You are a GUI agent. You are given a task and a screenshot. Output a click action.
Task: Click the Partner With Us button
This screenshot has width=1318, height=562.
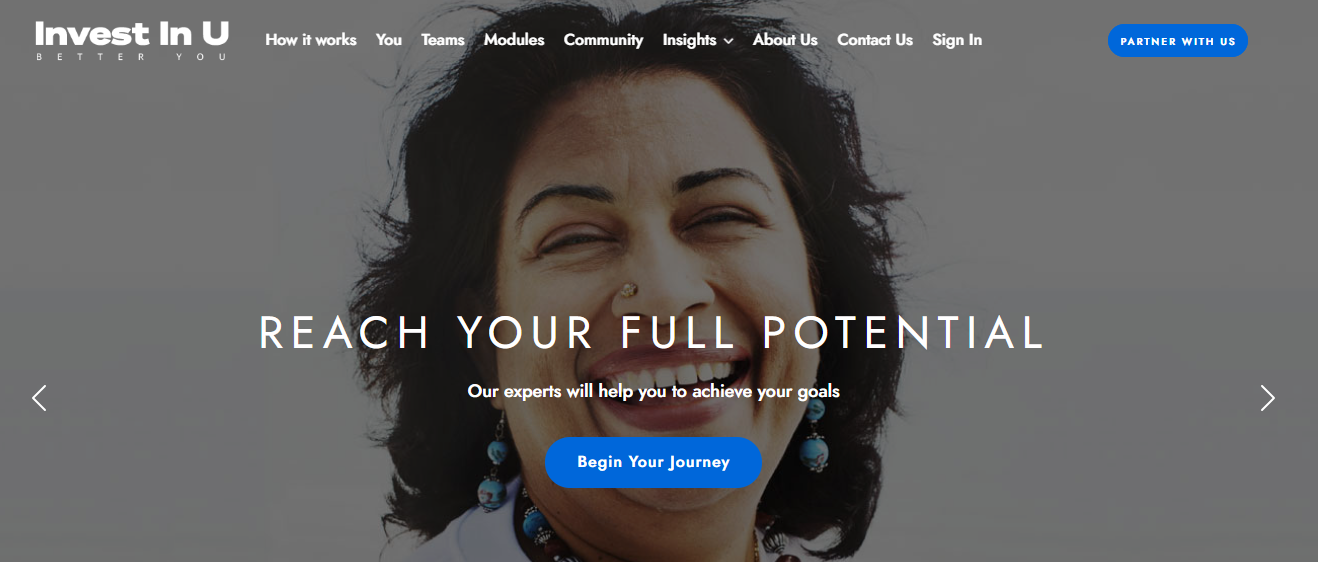click(x=1178, y=41)
